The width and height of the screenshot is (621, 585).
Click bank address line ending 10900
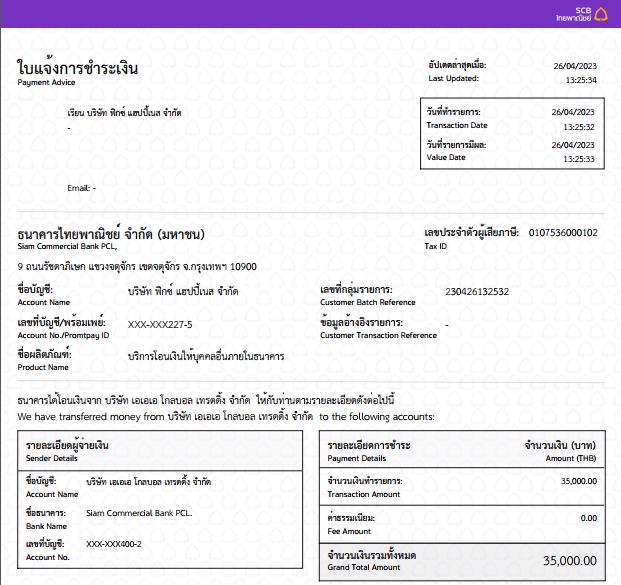tap(137, 267)
